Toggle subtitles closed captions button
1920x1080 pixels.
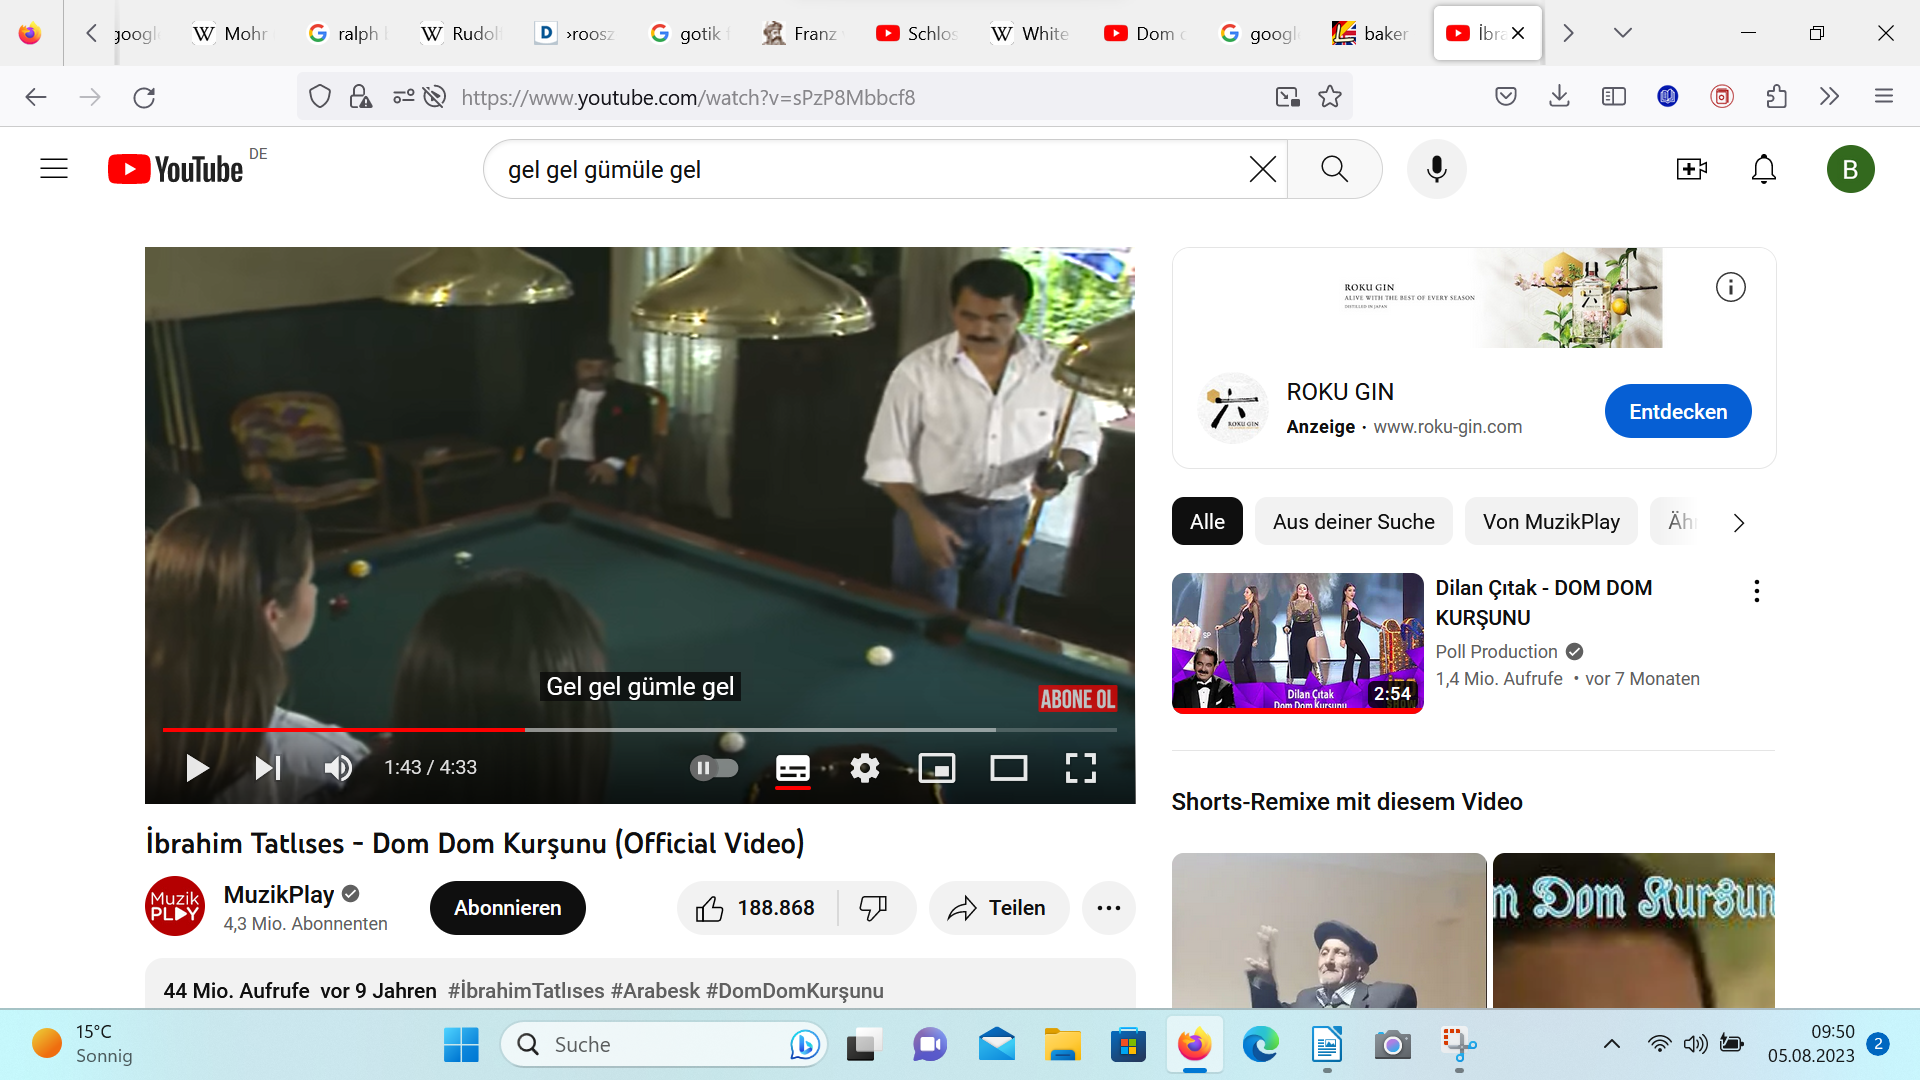coord(793,768)
